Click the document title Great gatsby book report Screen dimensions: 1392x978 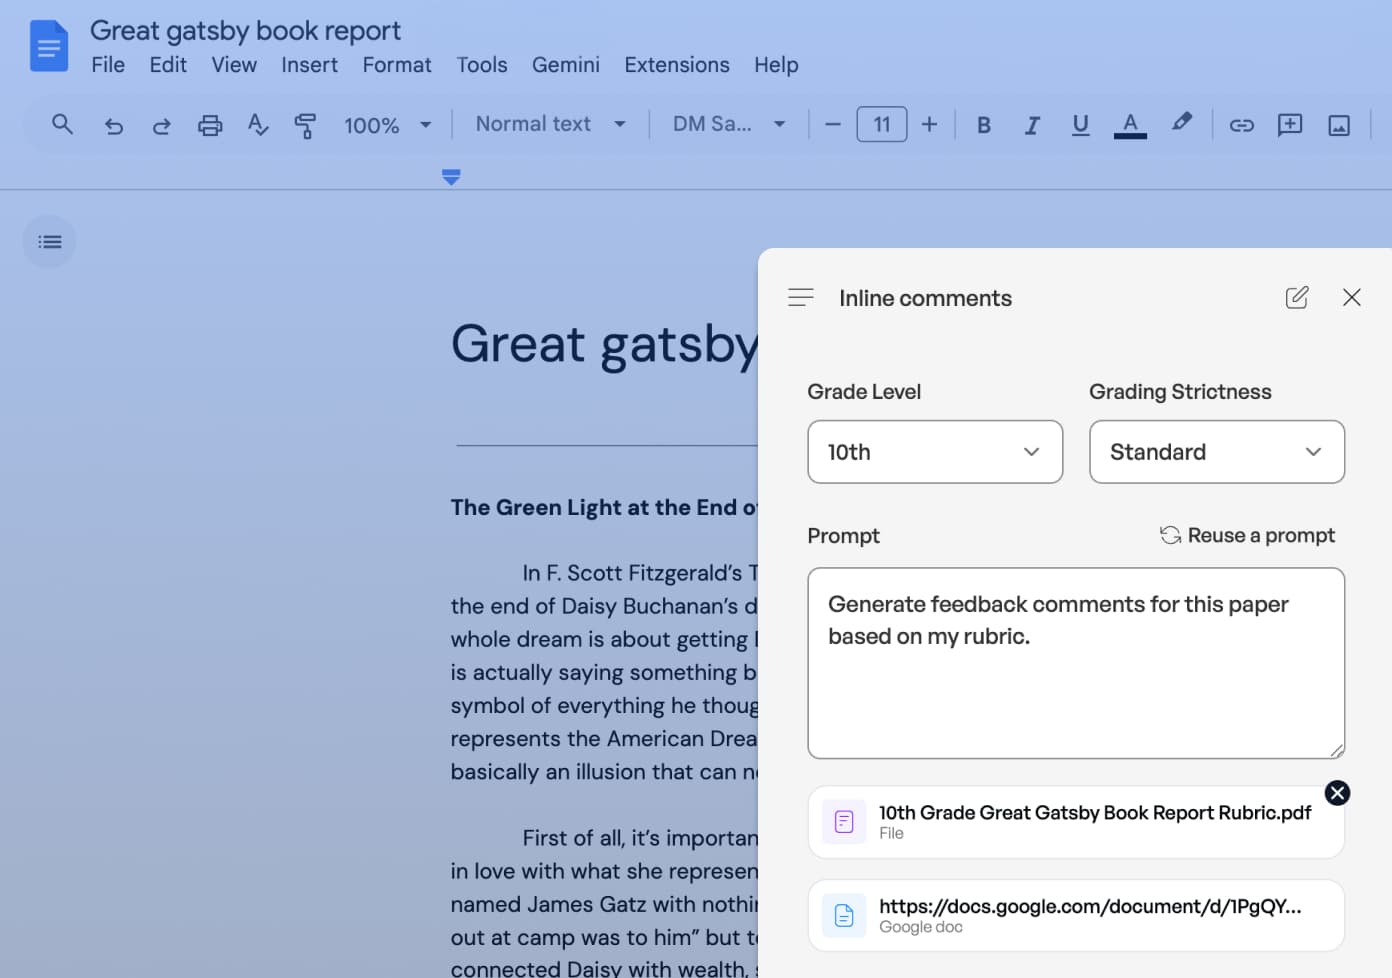(245, 31)
